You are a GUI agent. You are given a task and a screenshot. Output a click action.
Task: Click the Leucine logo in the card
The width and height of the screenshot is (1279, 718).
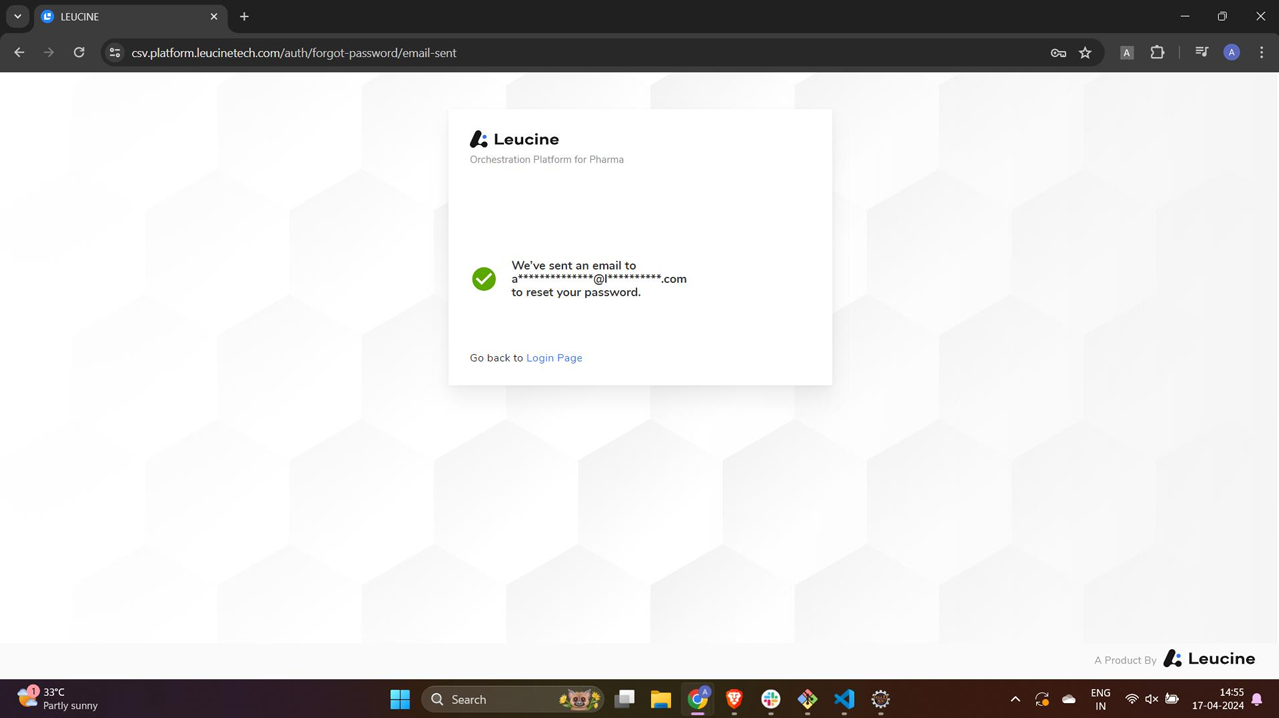click(x=514, y=139)
